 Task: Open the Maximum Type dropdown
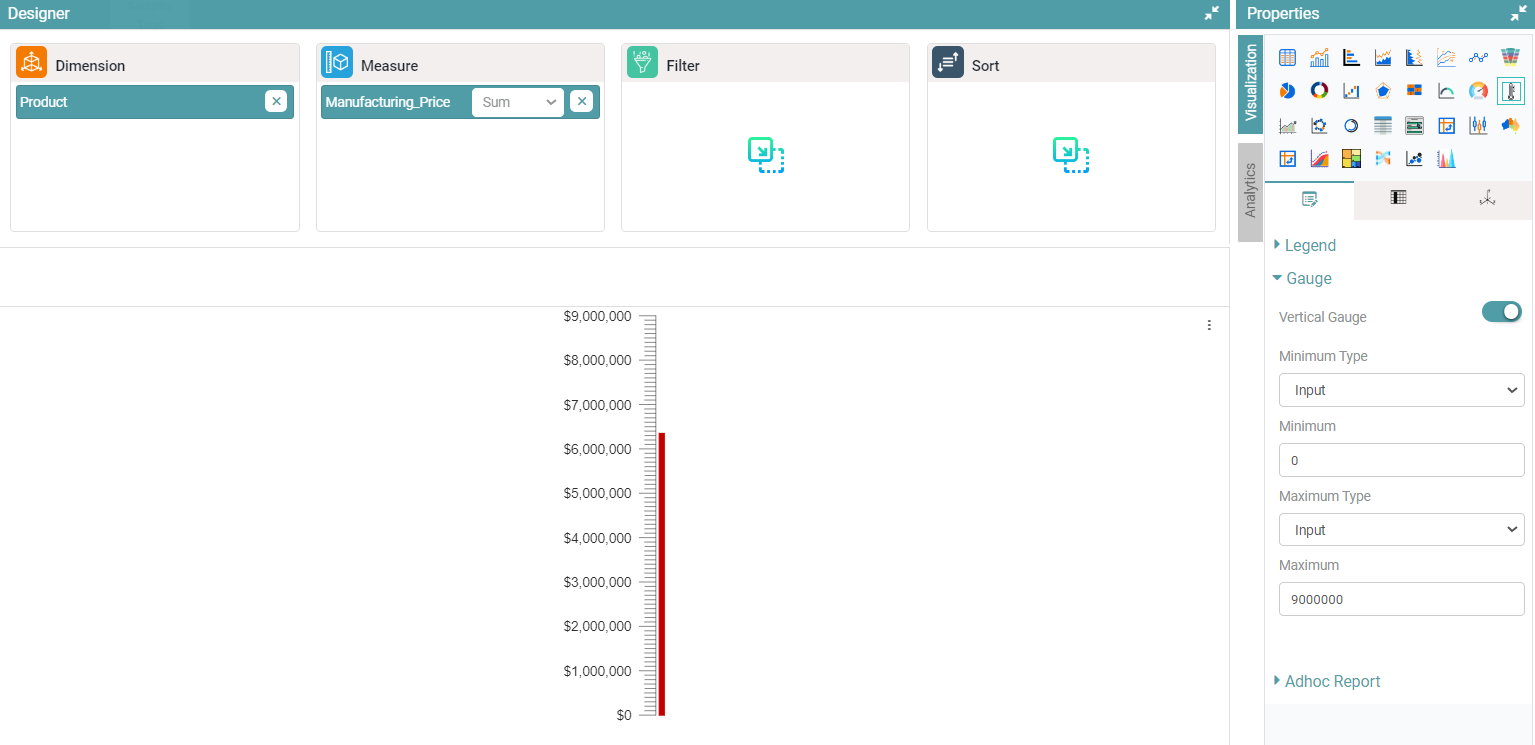click(x=1401, y=530)
